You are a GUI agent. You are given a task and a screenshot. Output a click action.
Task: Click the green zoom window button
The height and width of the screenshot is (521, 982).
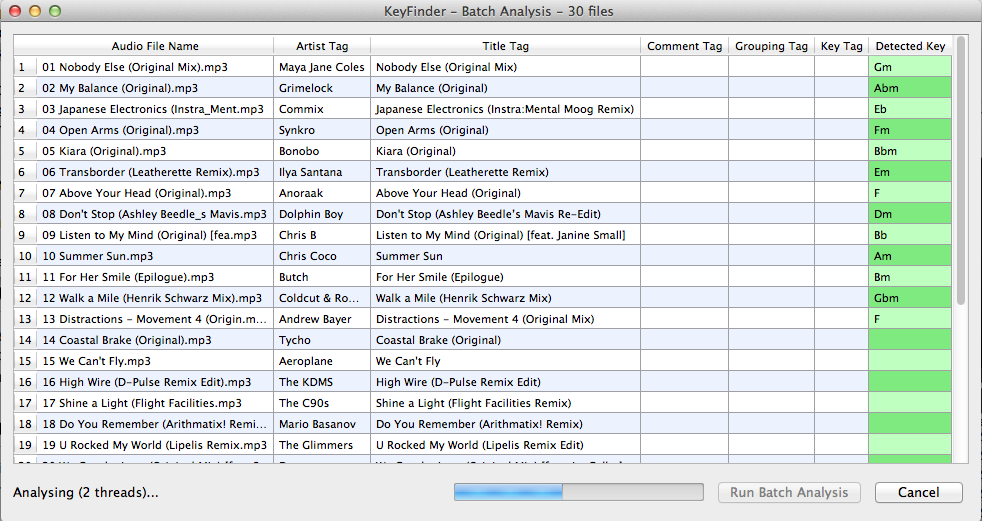click(55, 11)
